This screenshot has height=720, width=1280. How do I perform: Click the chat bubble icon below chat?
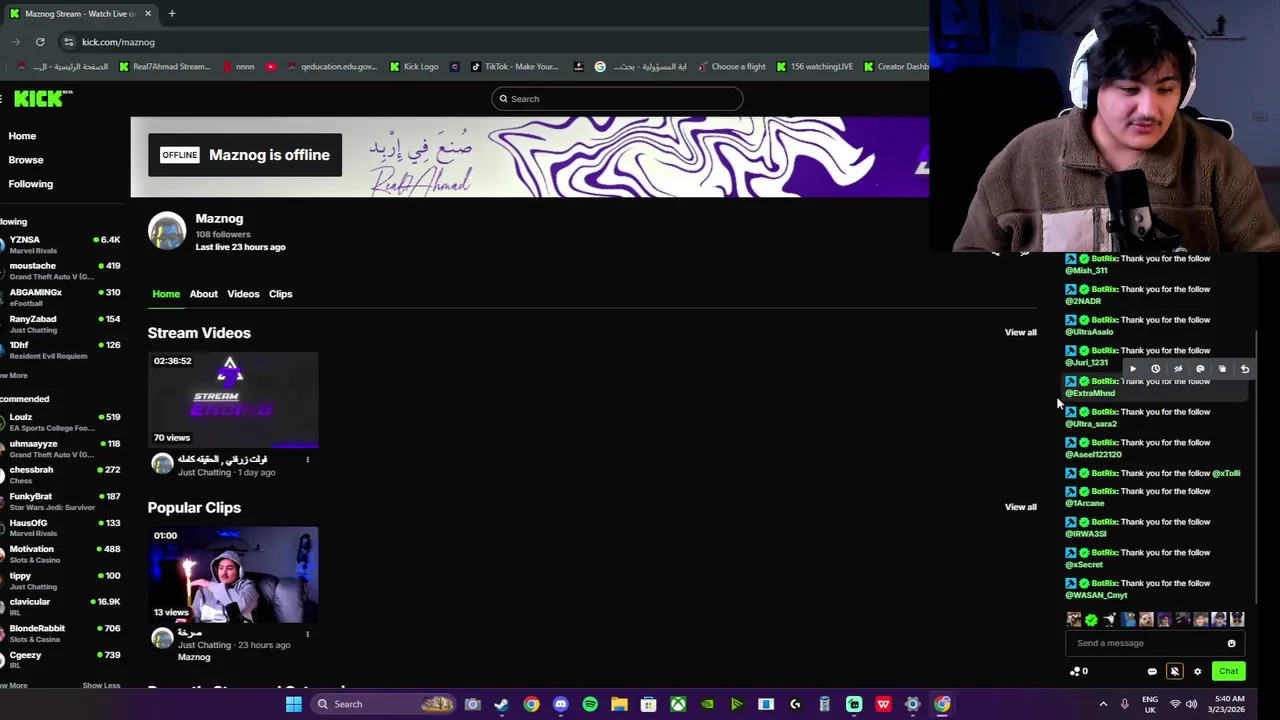click(1152, 672)
